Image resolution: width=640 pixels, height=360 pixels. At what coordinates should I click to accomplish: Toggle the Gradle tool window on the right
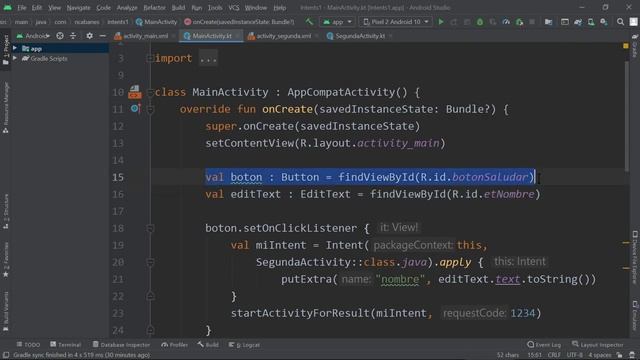coord(635,46)
